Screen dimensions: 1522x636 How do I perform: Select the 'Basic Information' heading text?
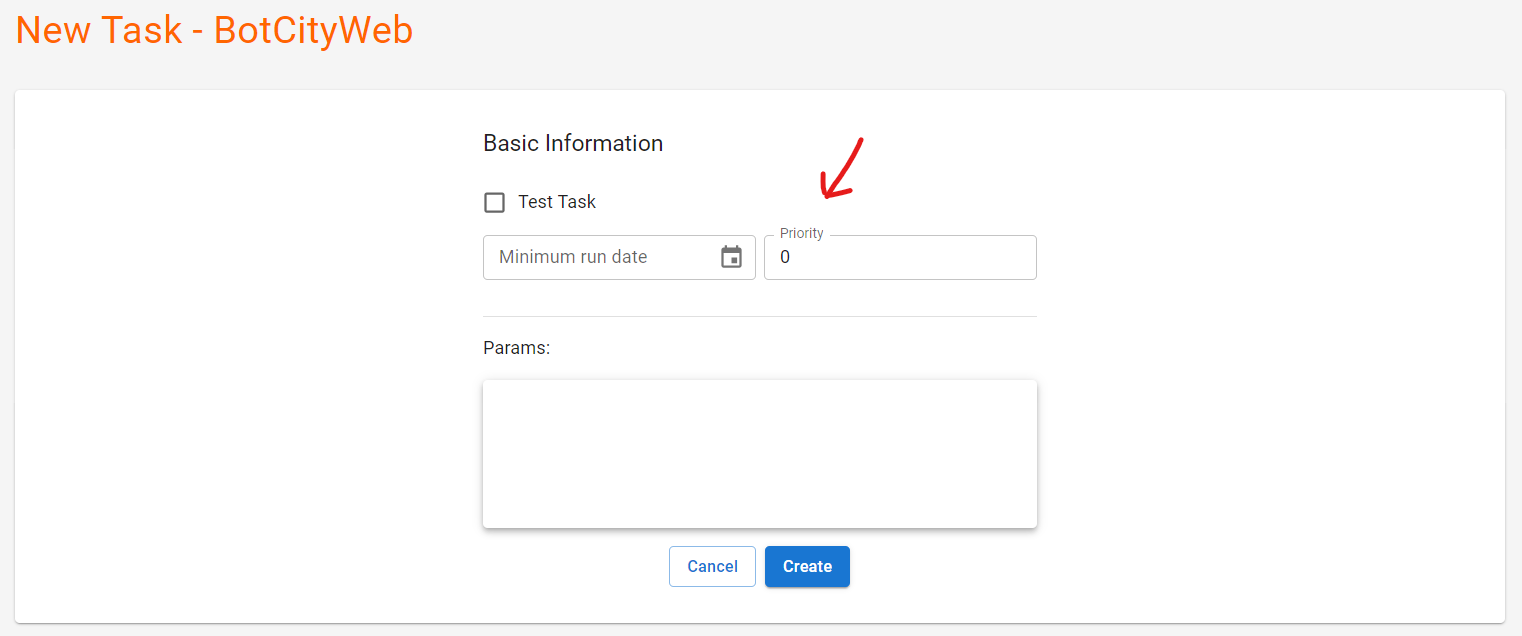click(x=573, y=143)
